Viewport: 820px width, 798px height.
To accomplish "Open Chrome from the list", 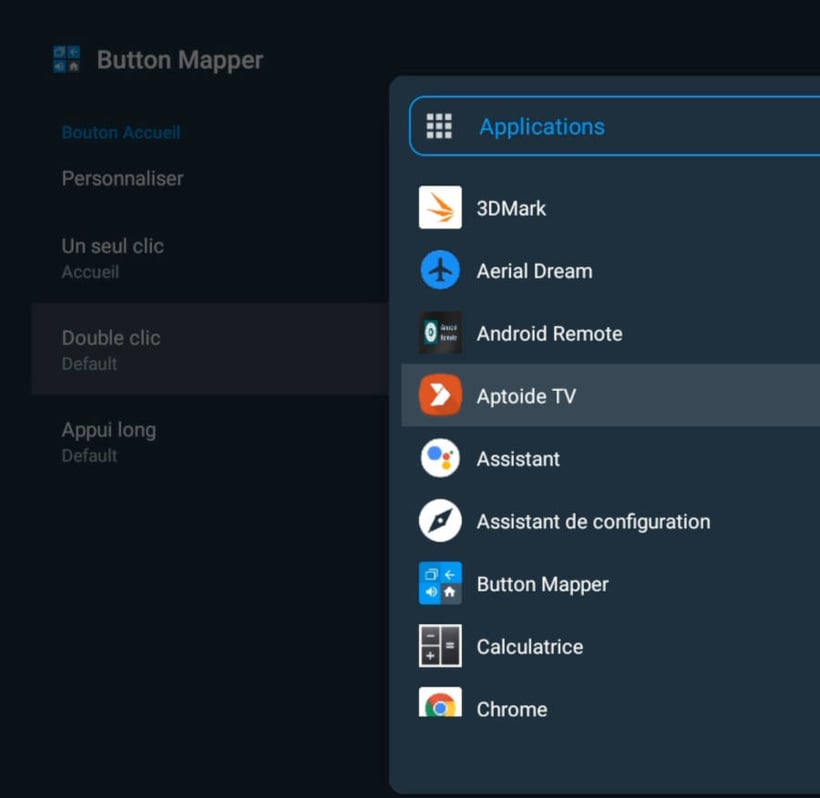I will (440, 709).
